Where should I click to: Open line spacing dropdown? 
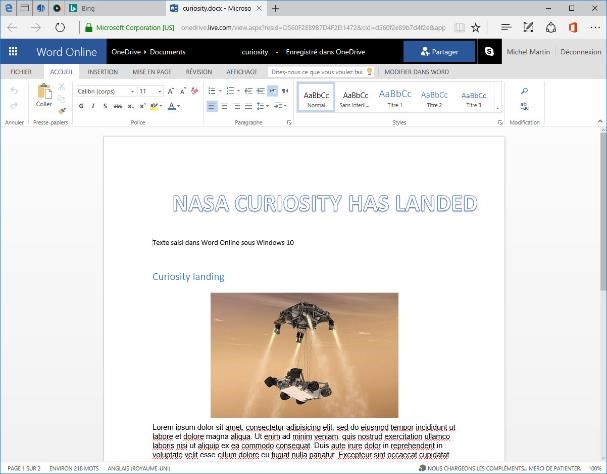(263, 106)
